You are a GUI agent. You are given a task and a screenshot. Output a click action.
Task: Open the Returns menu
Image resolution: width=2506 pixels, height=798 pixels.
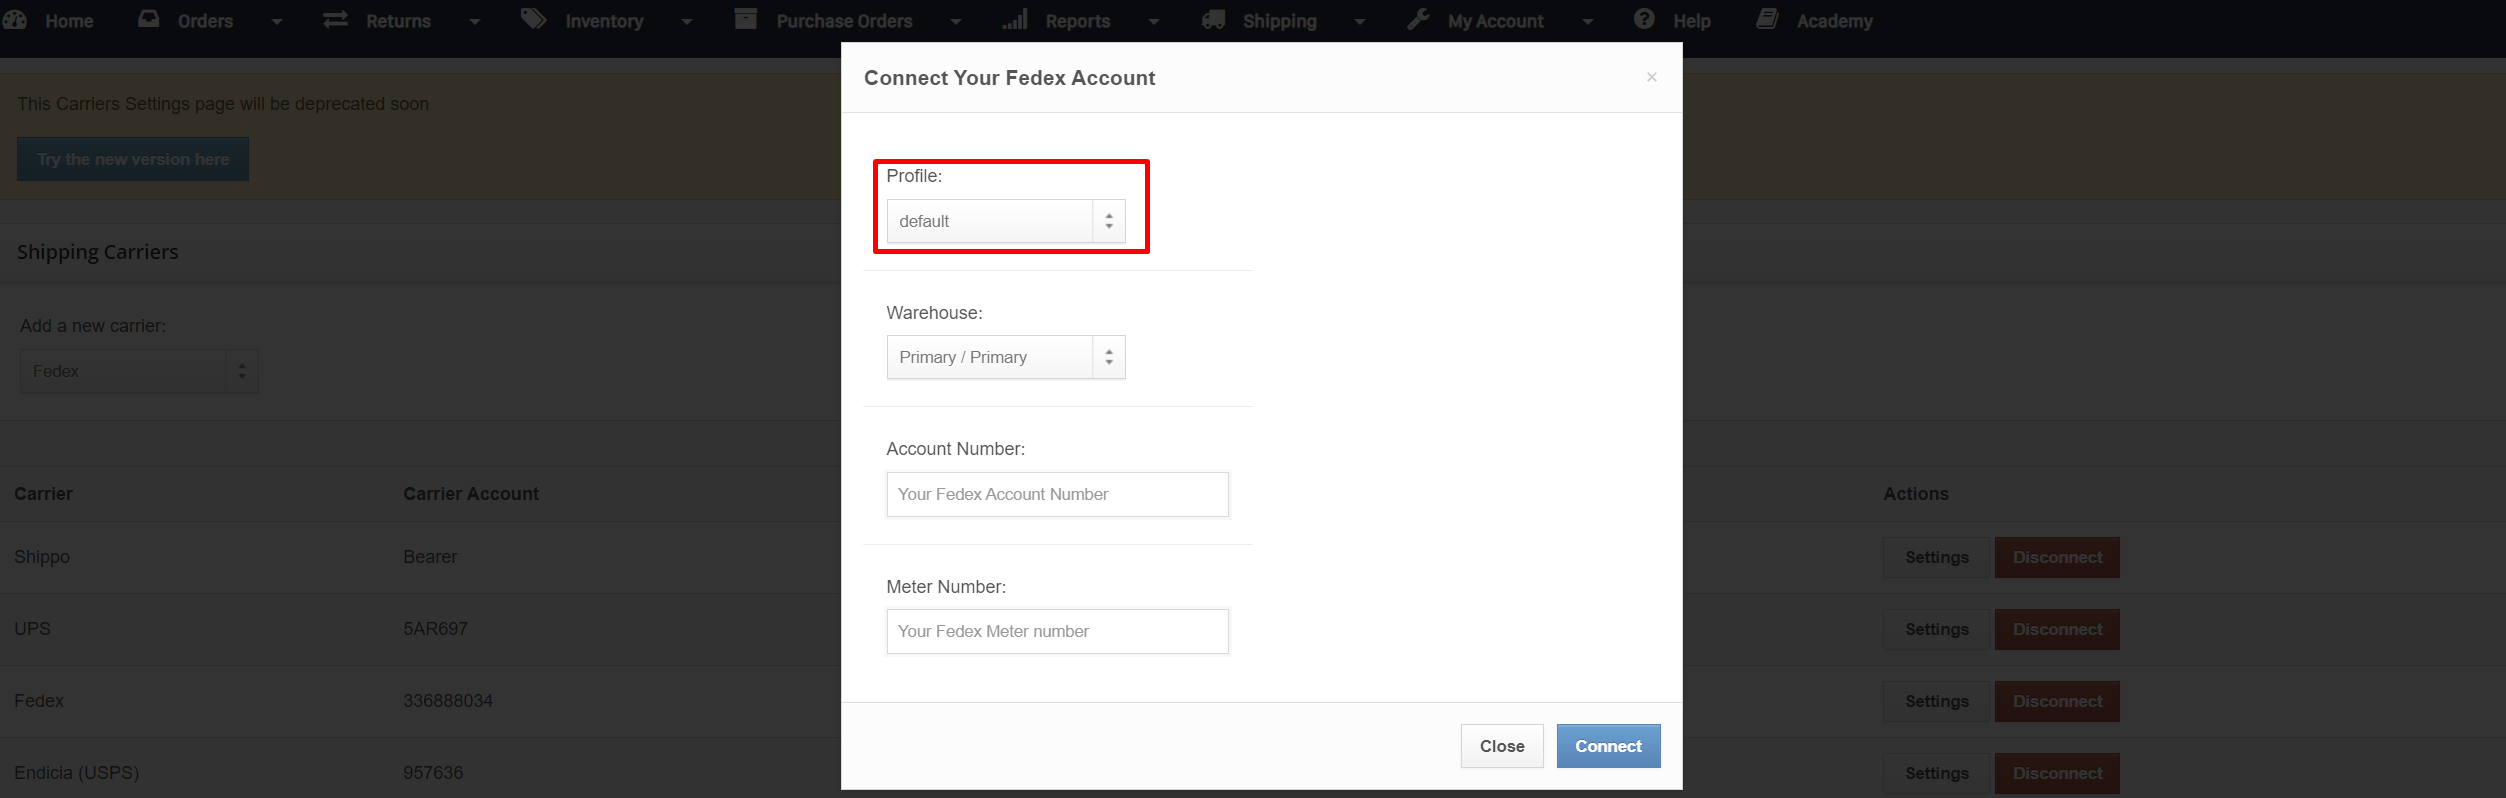tap(398, 21)
